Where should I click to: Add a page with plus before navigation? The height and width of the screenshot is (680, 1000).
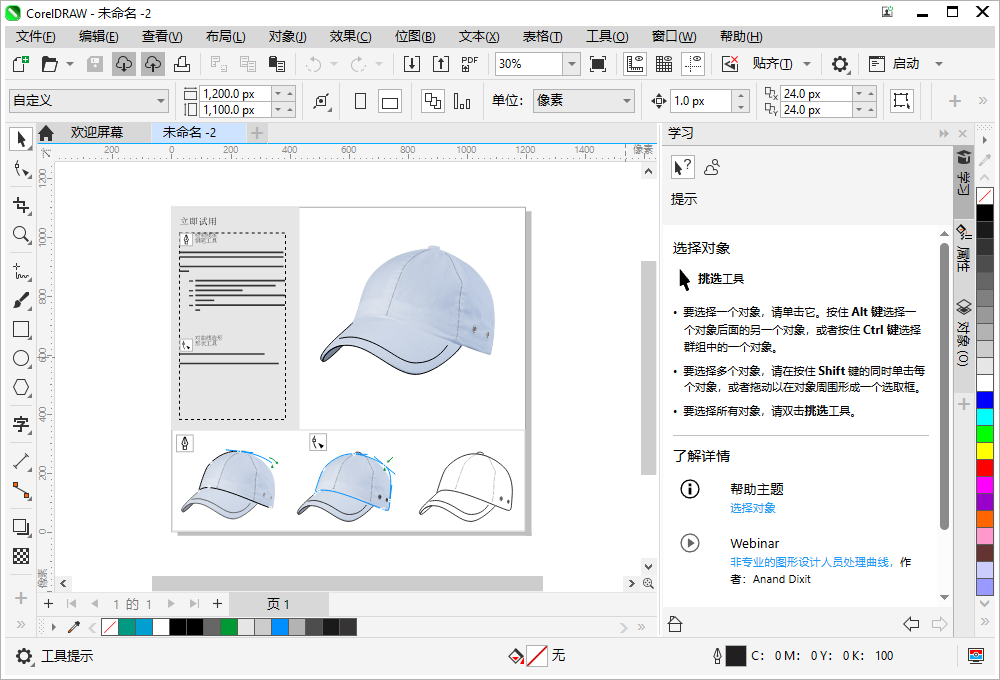pos(48,603)
